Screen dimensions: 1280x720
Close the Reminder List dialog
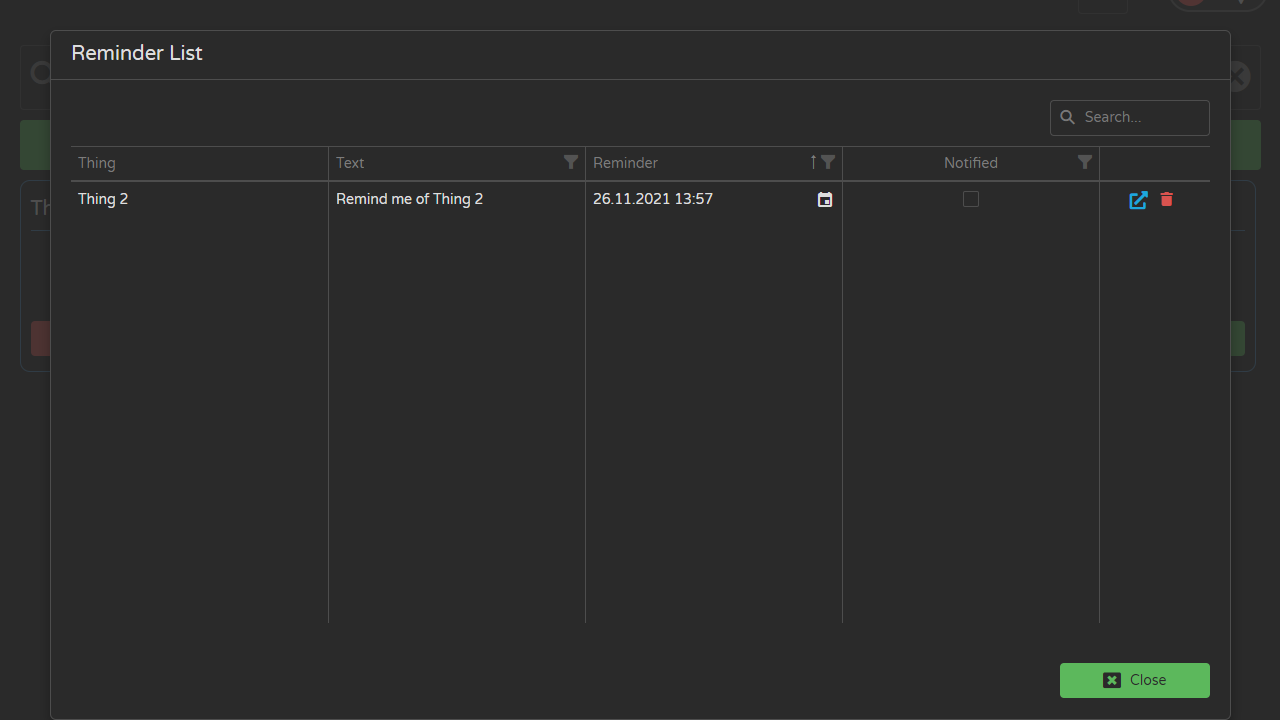pos(1135,680)
